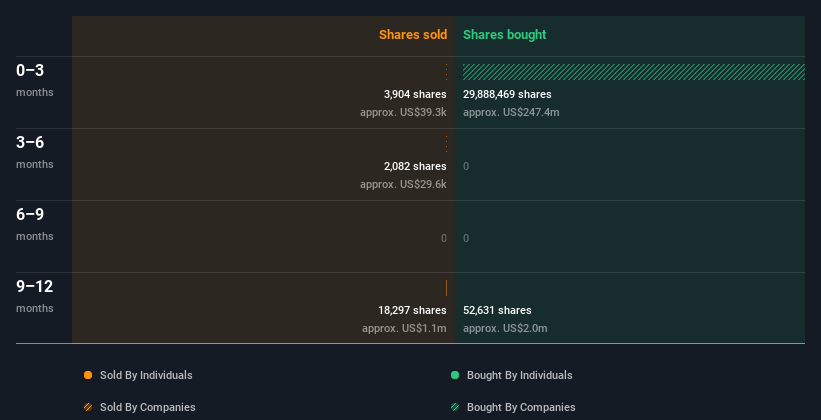Select the orange sold bar for 9–12 months
The image size is (821, 420).
click(x=446, y=288)
